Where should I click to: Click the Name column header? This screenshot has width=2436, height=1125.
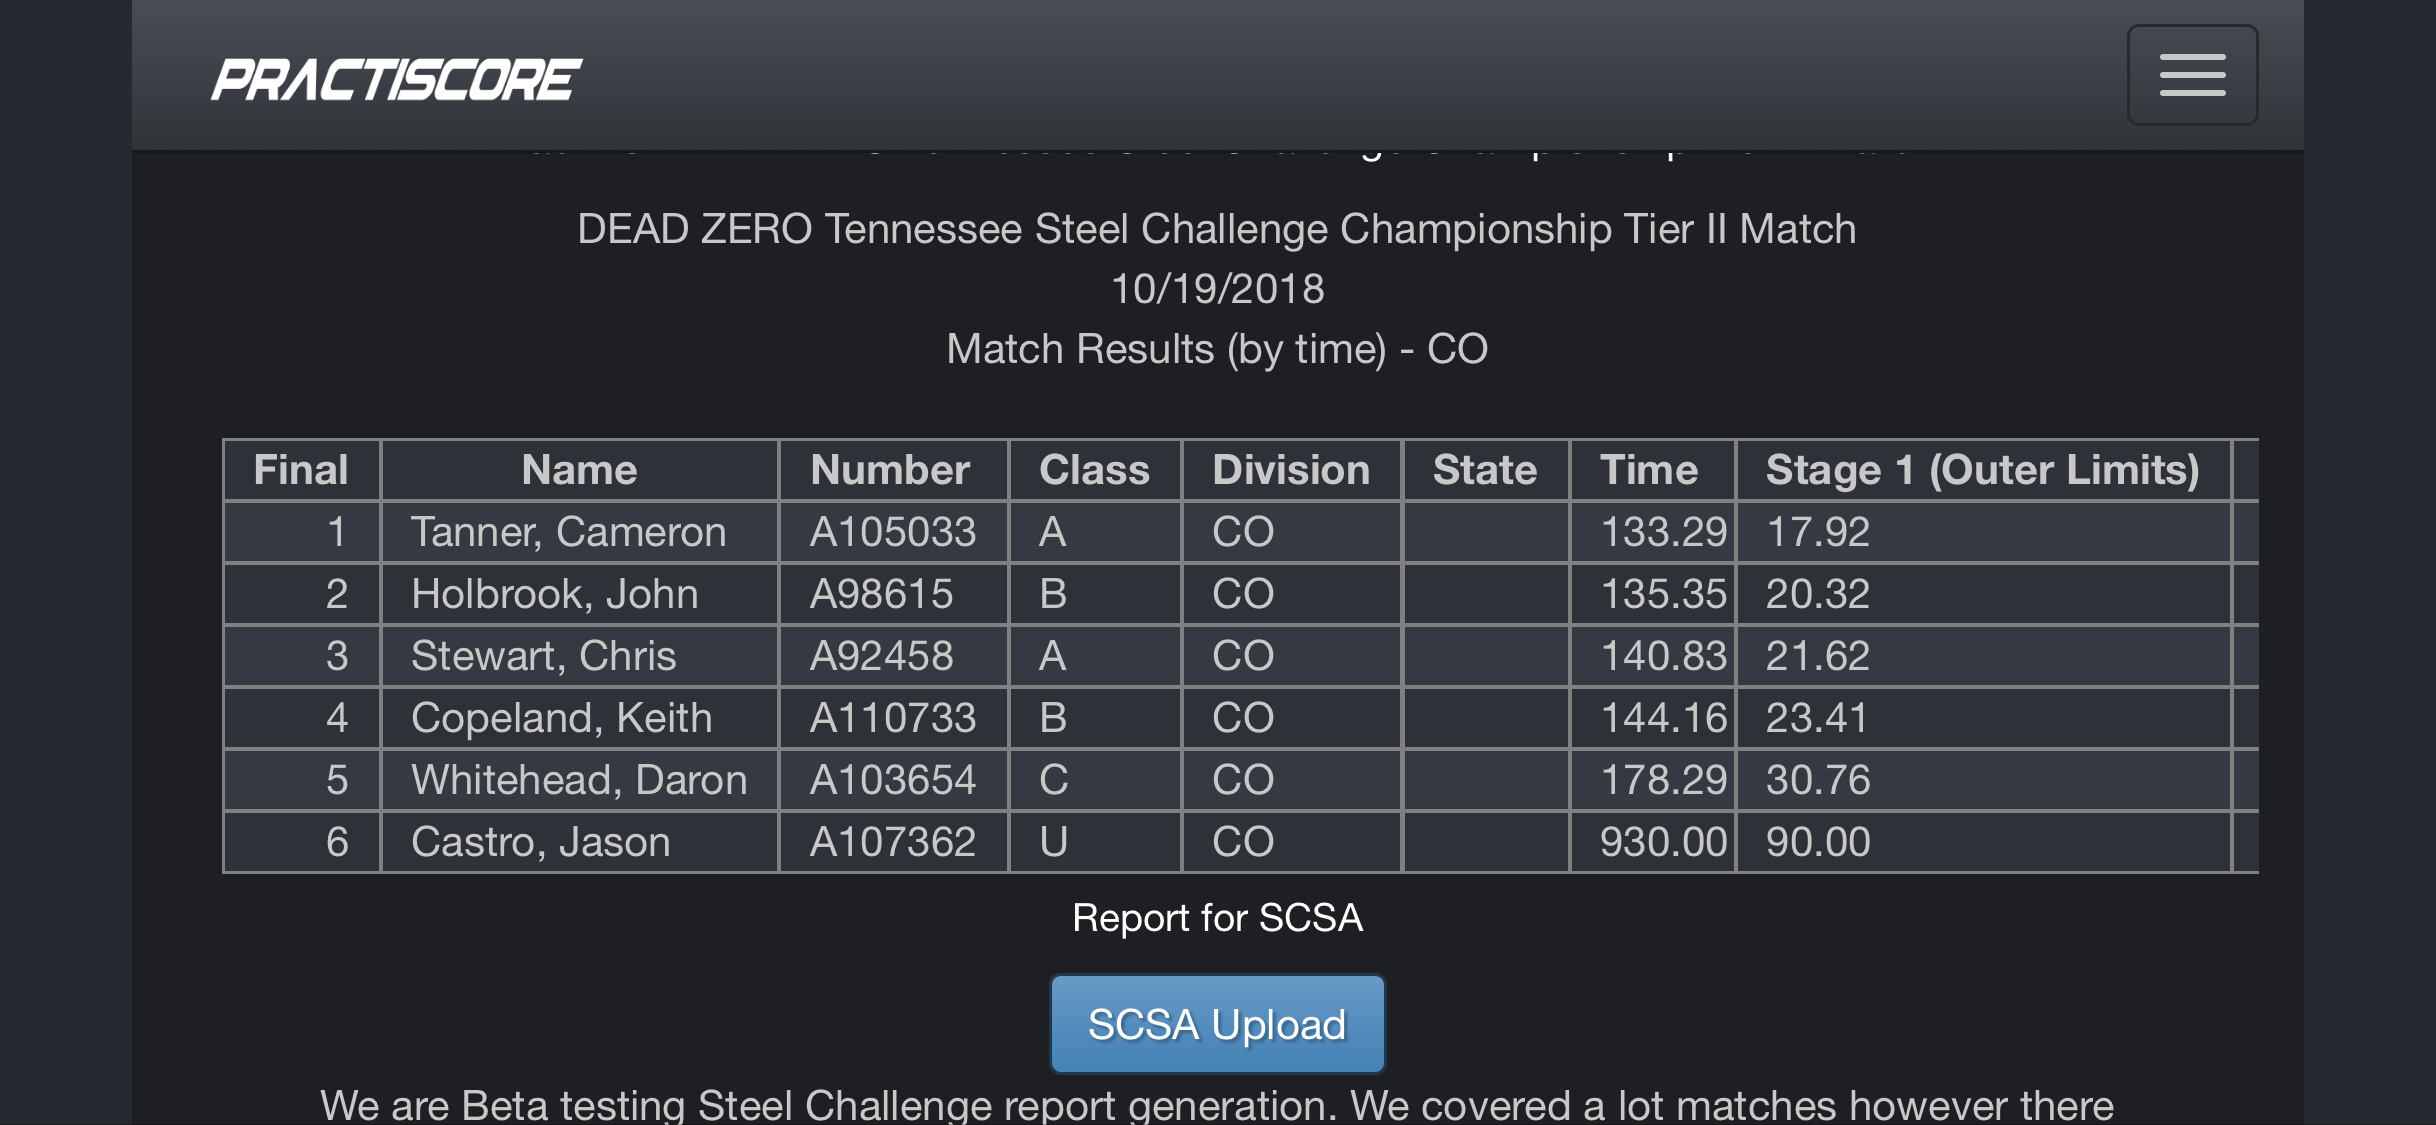coord(579,470)
